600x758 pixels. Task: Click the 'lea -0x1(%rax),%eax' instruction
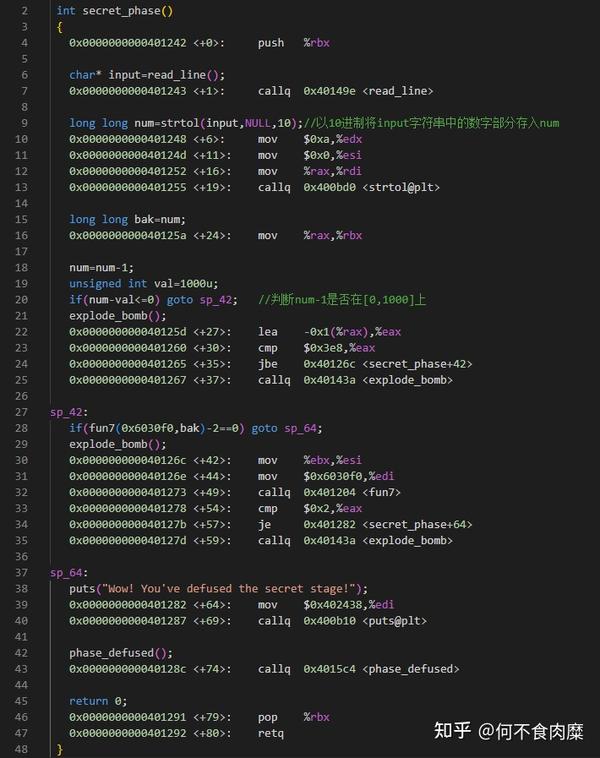(x=329, y=332)
